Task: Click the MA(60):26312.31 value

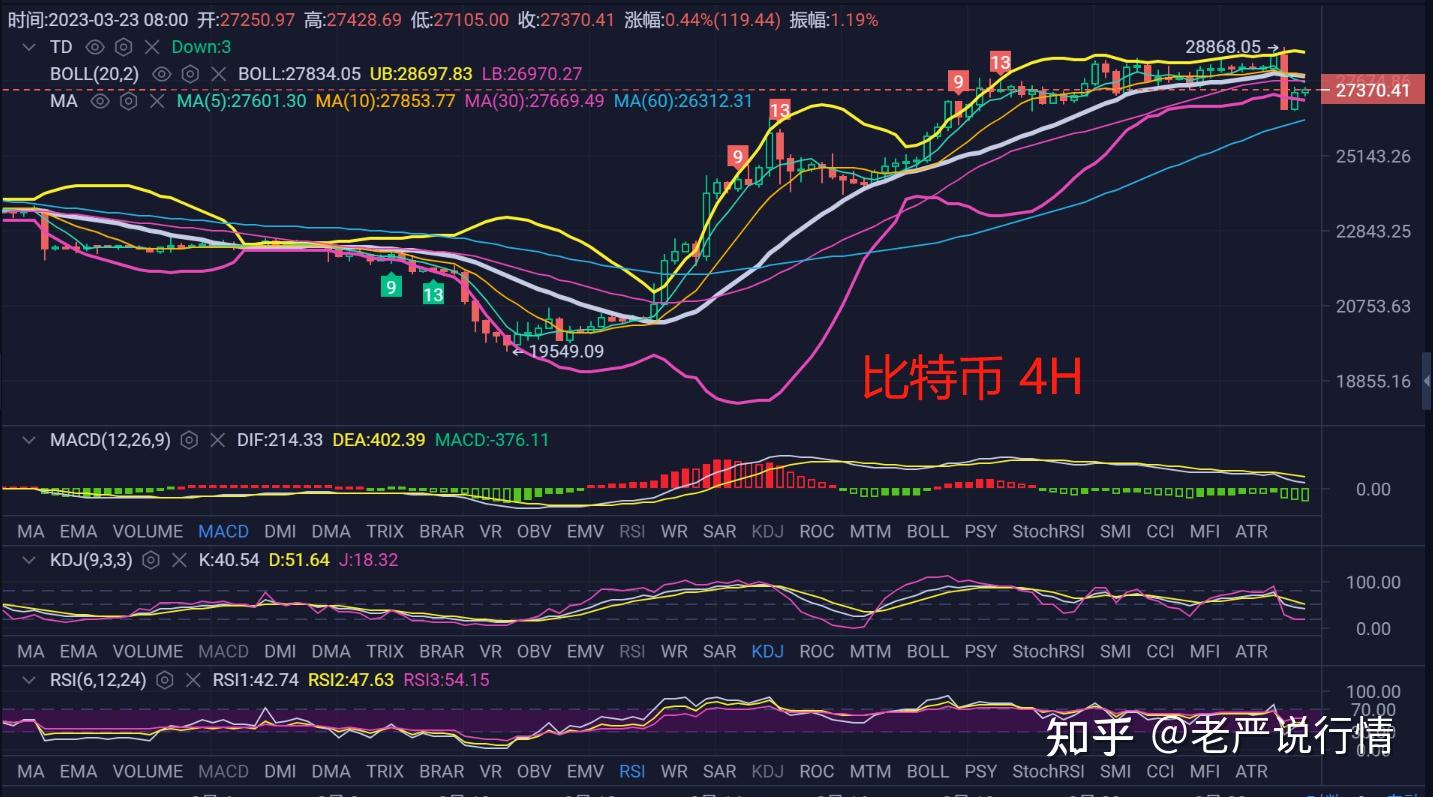Action: (683, 101)
